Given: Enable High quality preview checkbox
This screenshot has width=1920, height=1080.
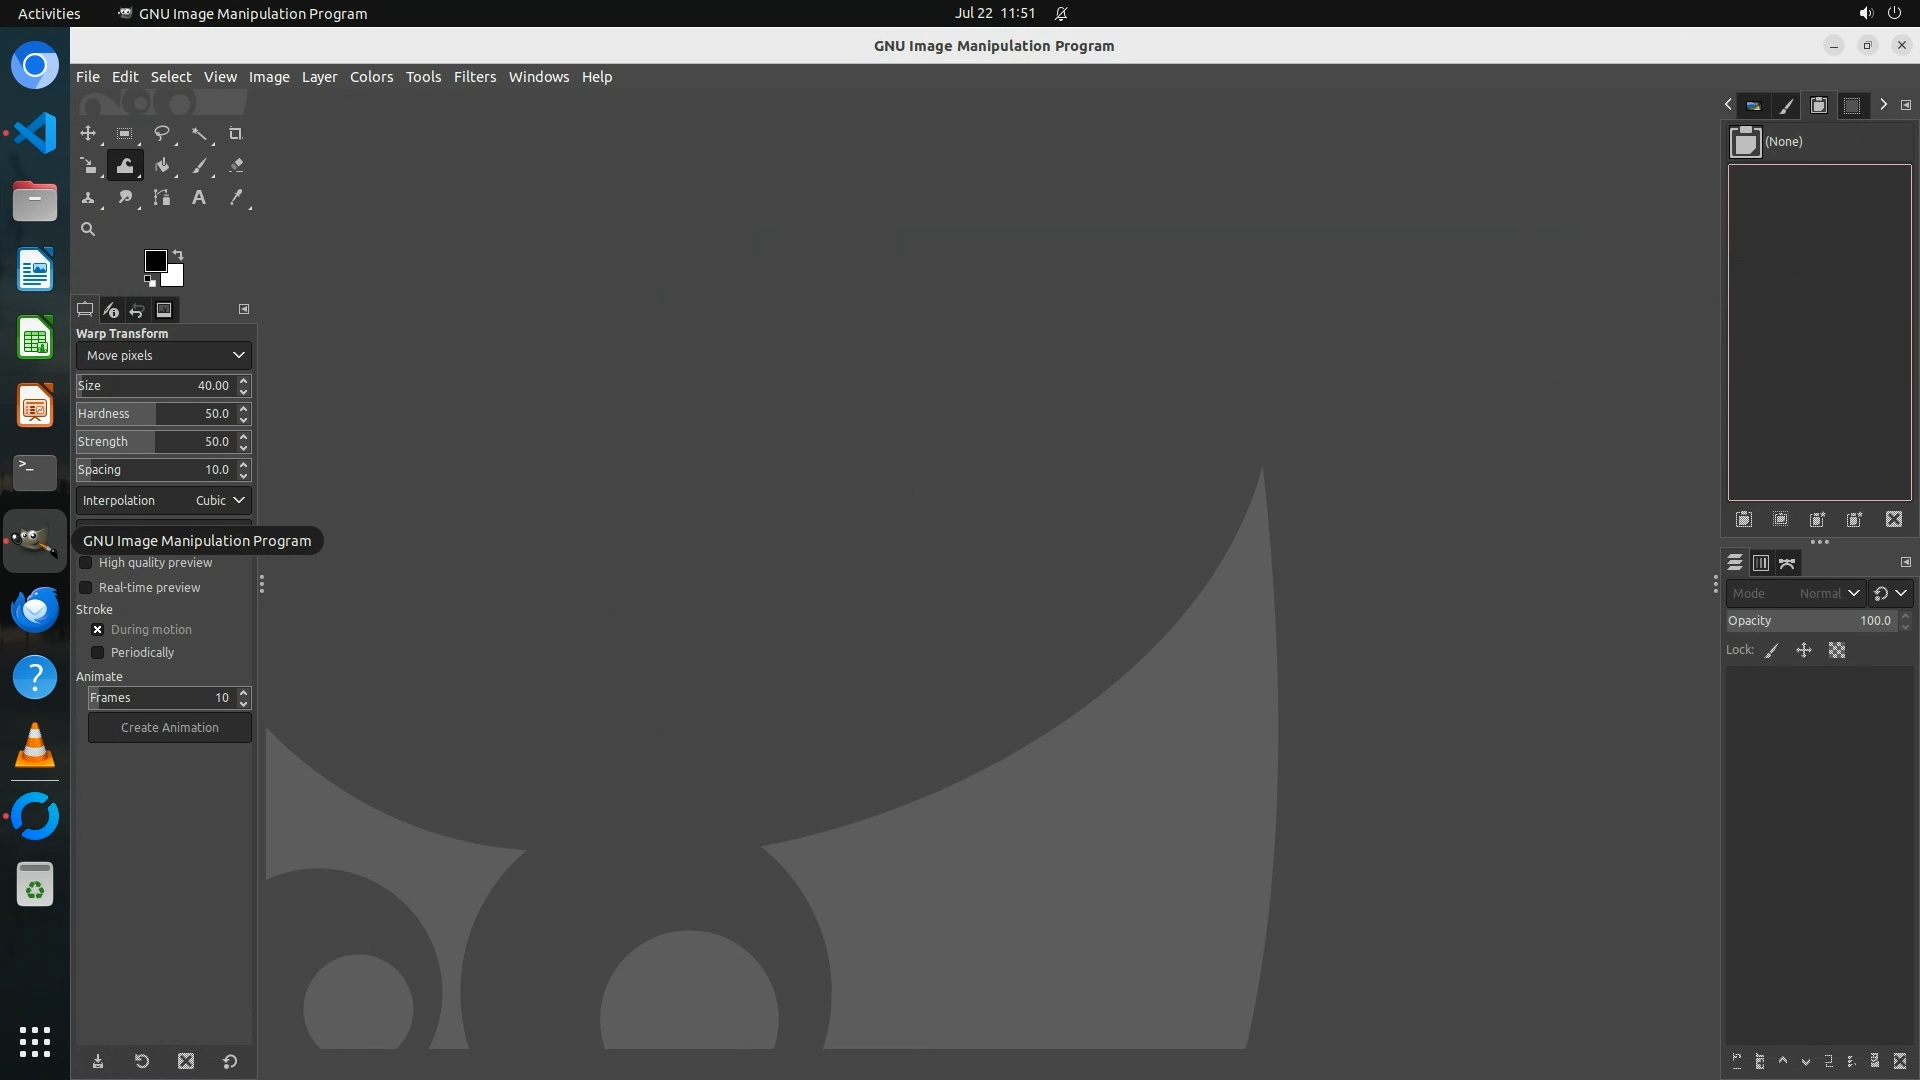Looking at the screenshot, I should click(86, 563).
